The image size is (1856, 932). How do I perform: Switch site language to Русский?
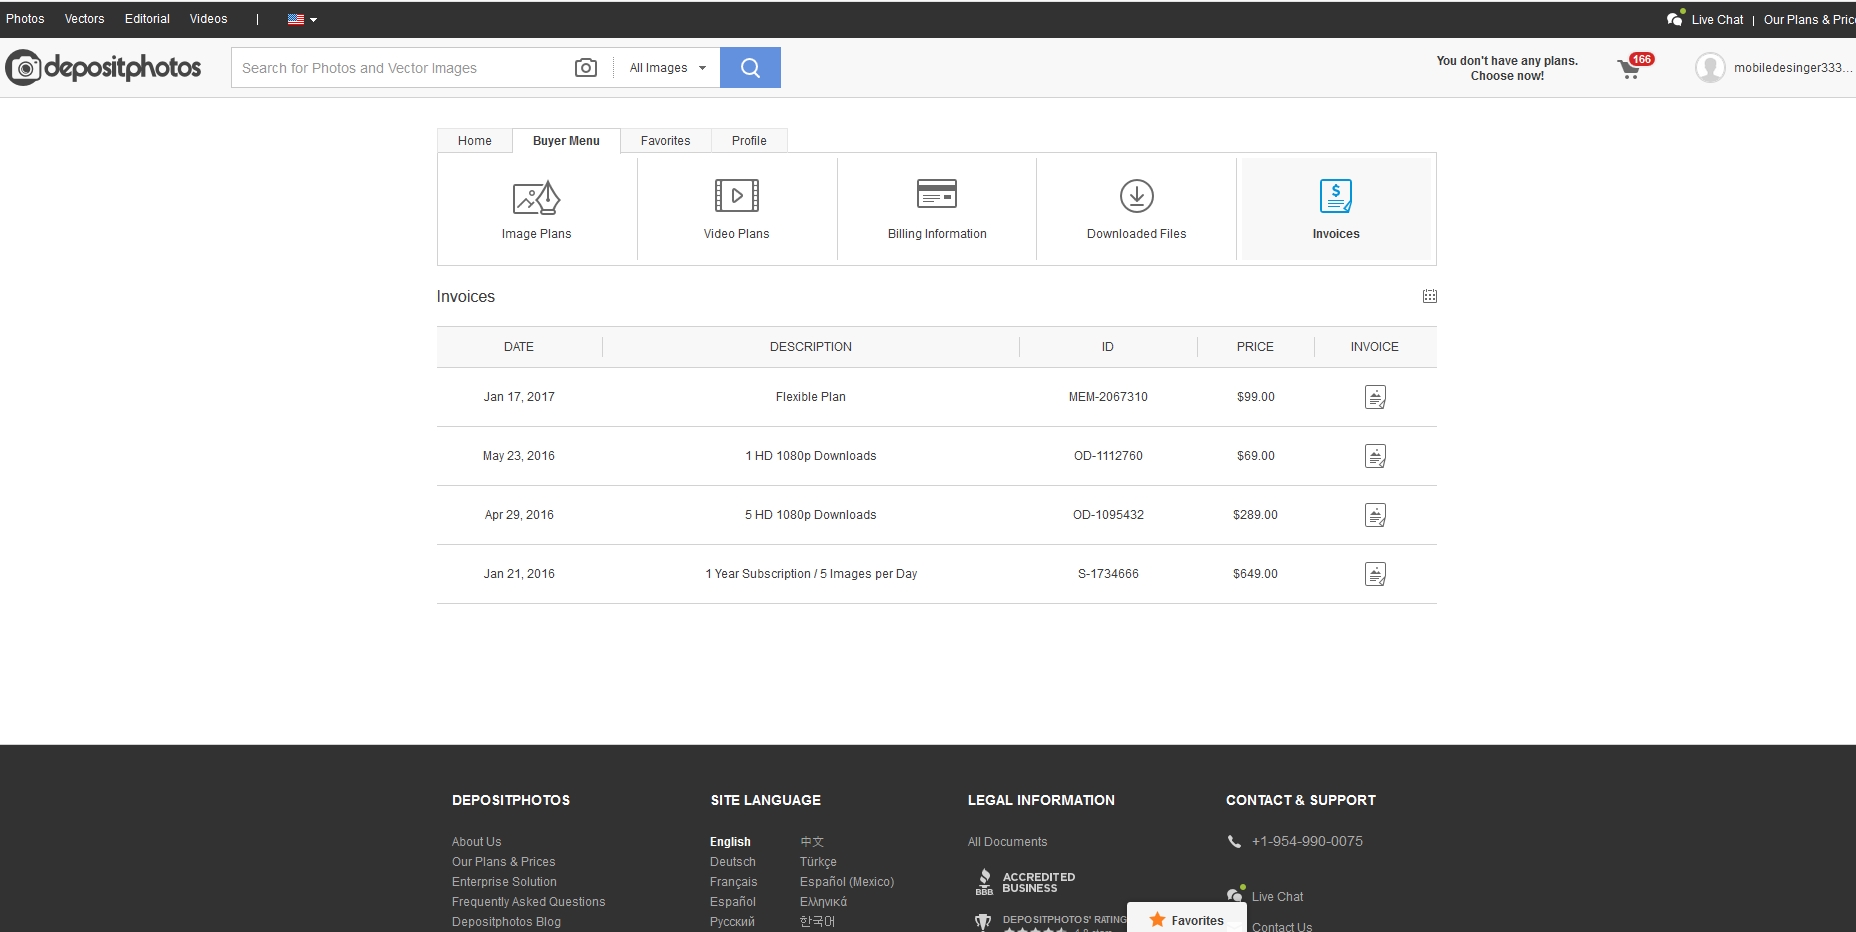732,922
